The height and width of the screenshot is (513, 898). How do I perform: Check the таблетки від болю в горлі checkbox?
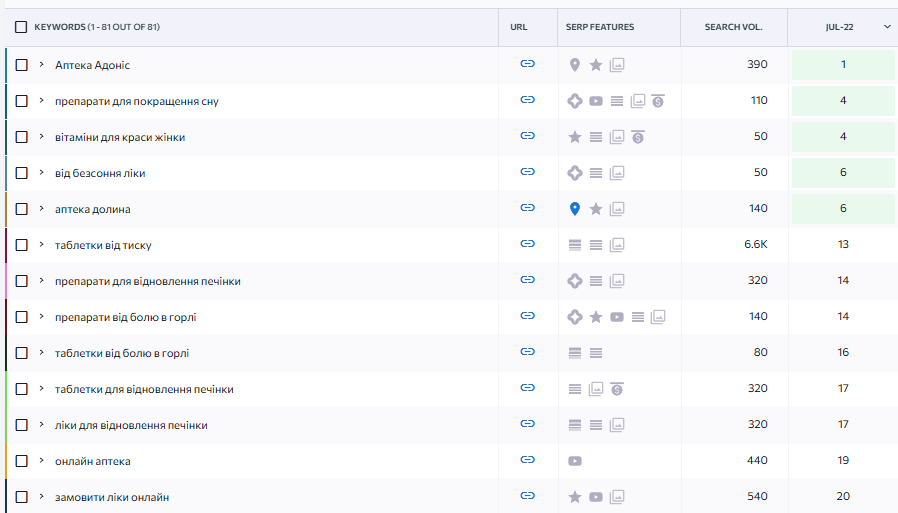[x=21, y=353]
